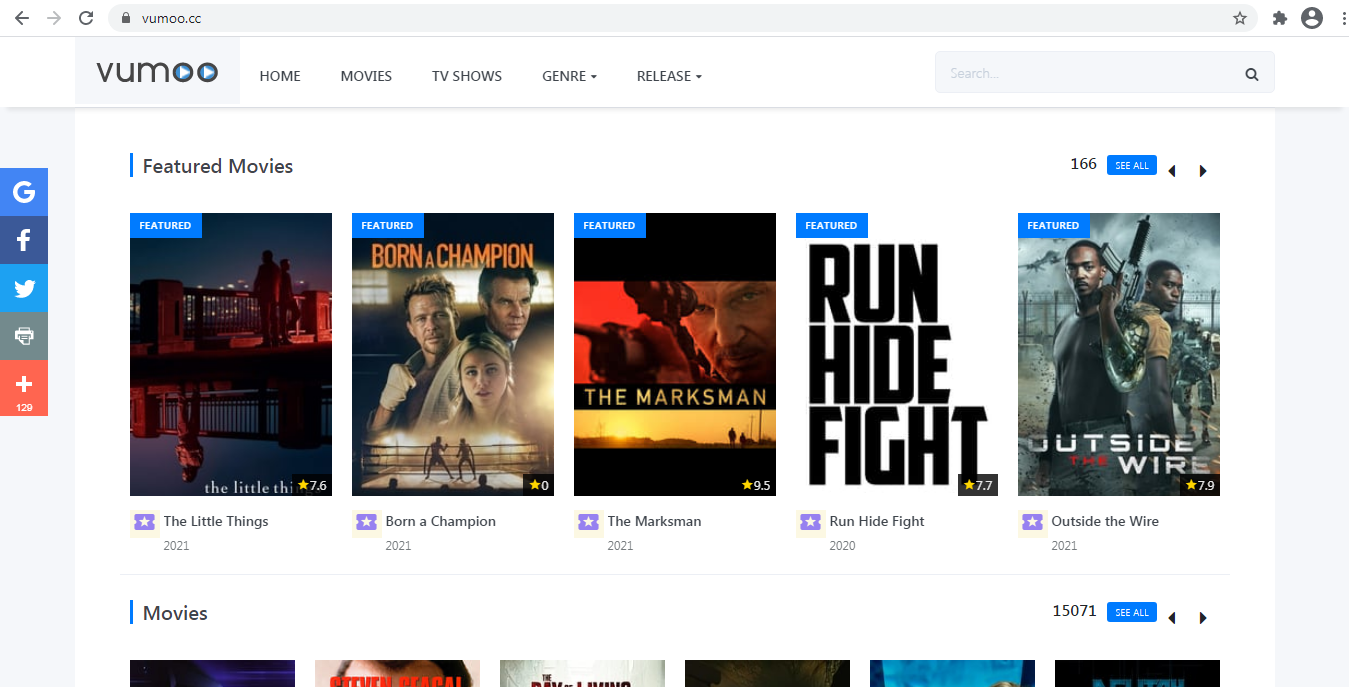
Task: Click the star icon beside Born a Champion
Action: [367, 522]
